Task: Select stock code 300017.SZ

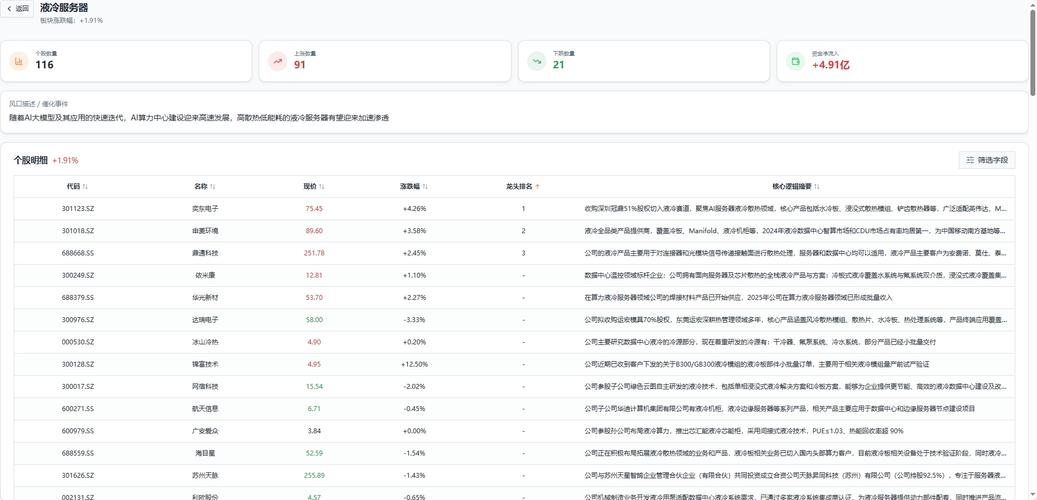Action: [78, 386]
